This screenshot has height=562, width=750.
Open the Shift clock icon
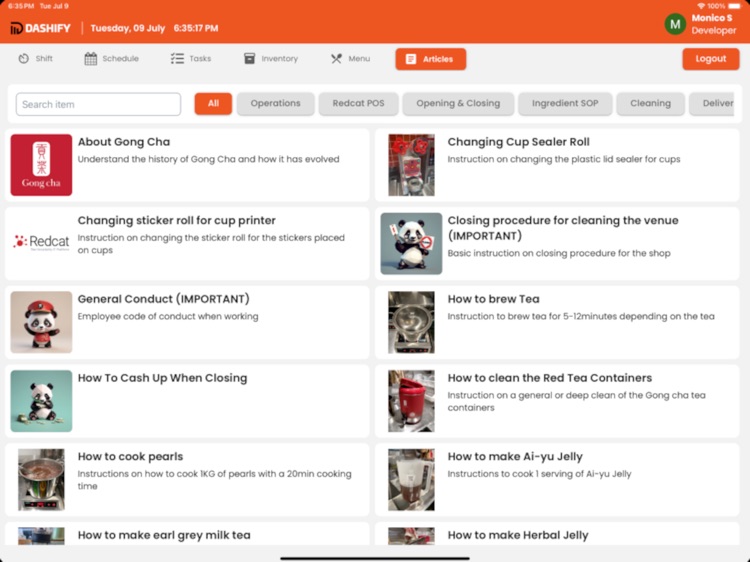pyautogui.click(x=23, y=58)
